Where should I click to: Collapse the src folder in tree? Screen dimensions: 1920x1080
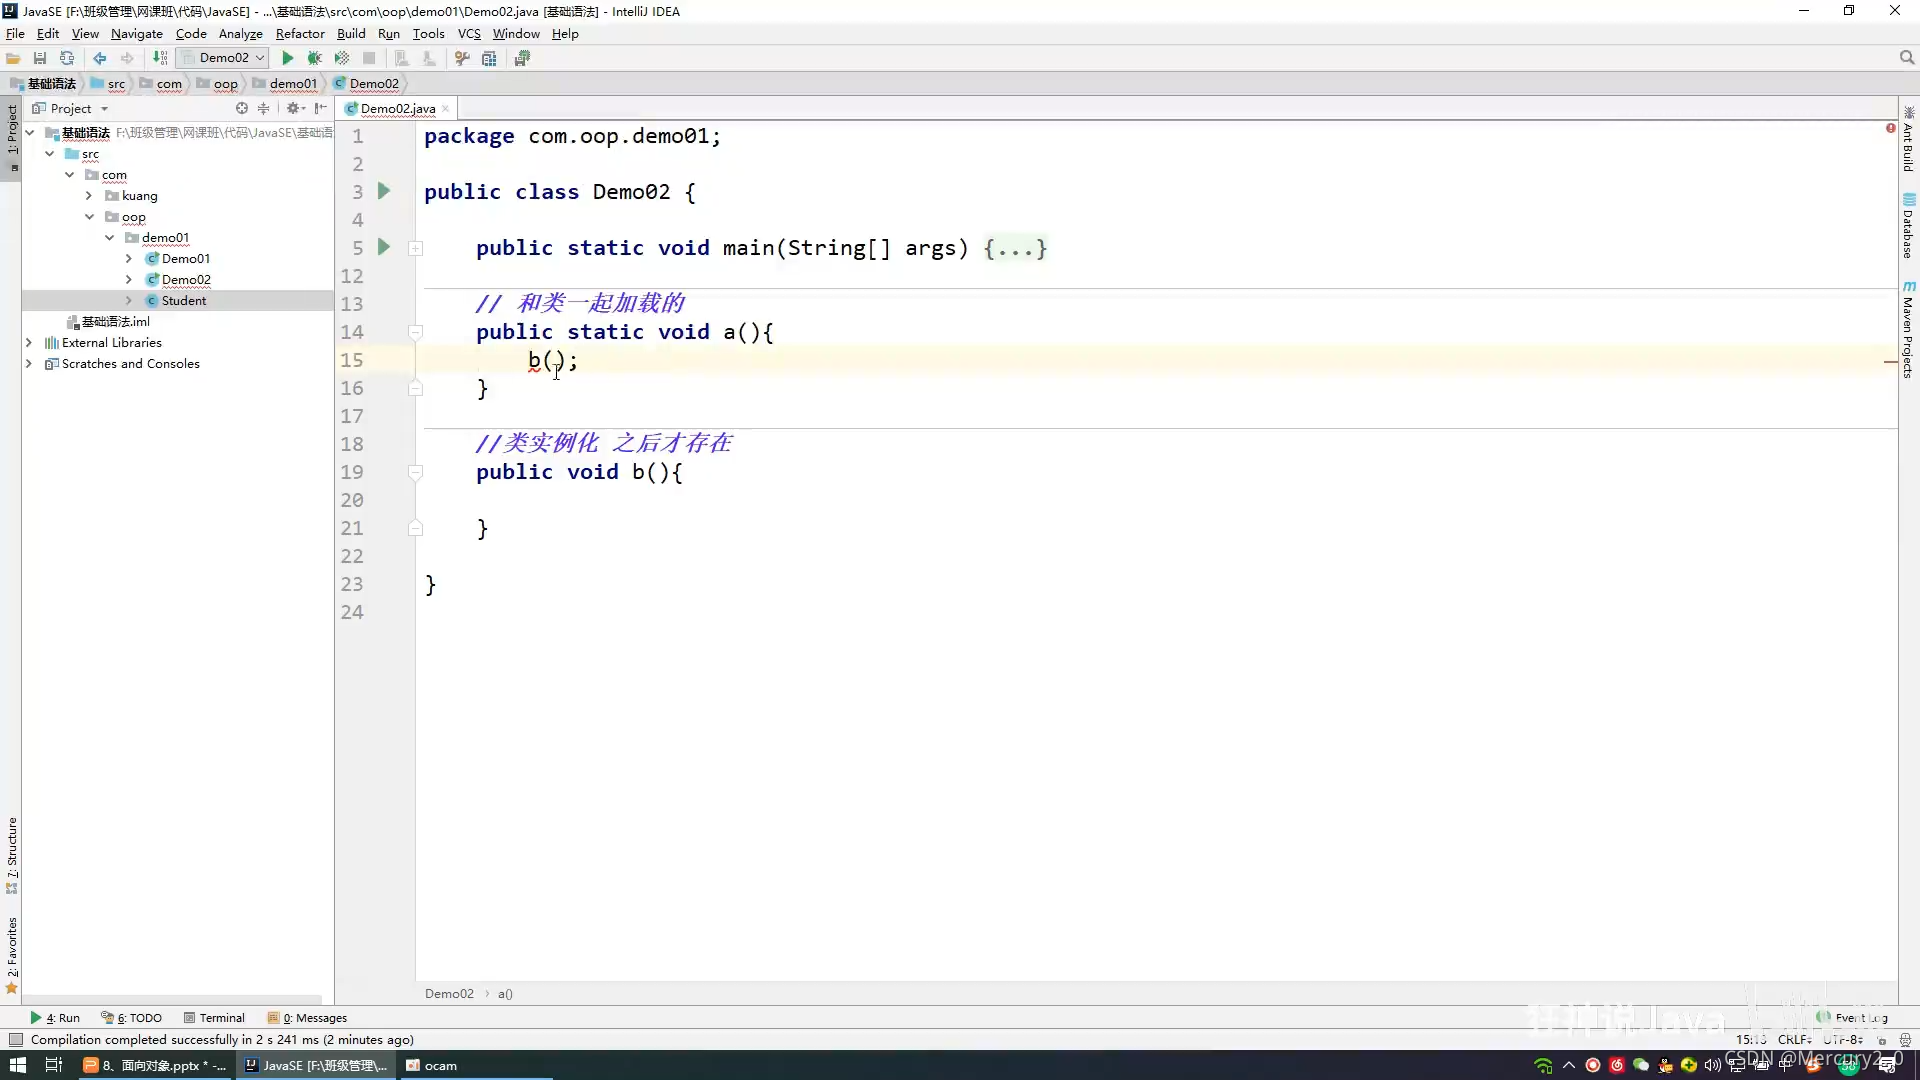50,154
